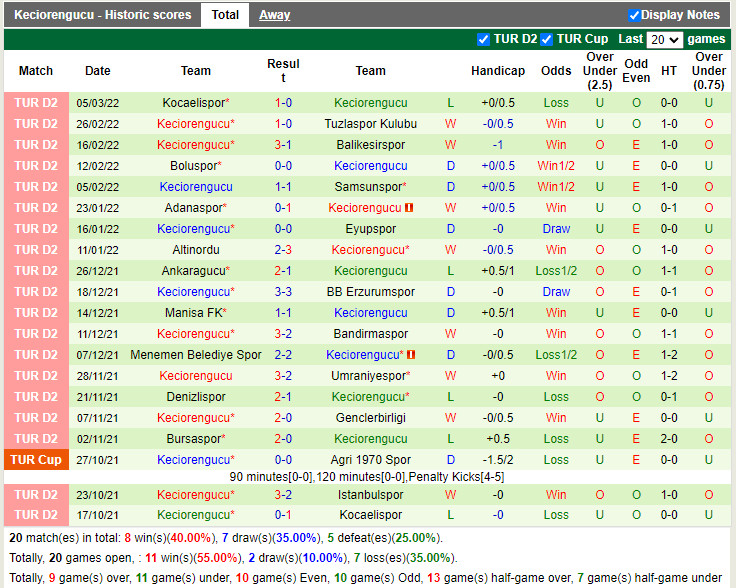This screenshot has width=736, height=588.
Task: Open Samsunspor team link
Action: pos(368,187)
